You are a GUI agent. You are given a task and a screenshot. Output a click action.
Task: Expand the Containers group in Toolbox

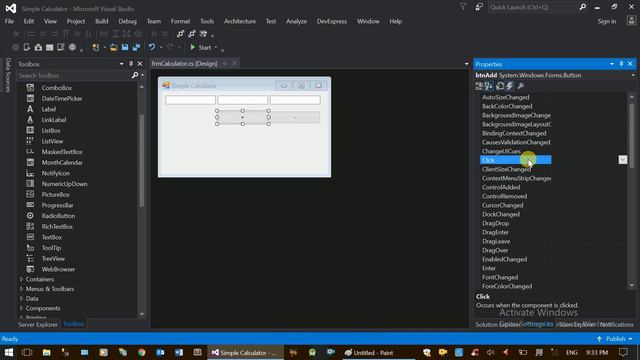click(x=21, y=279)
